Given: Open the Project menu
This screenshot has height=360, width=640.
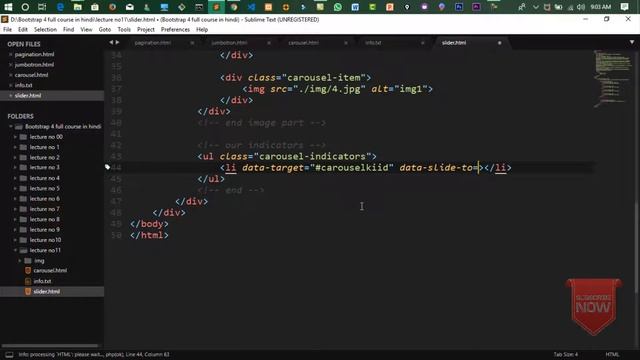Looking at the screenshot, I should (146, 29).
